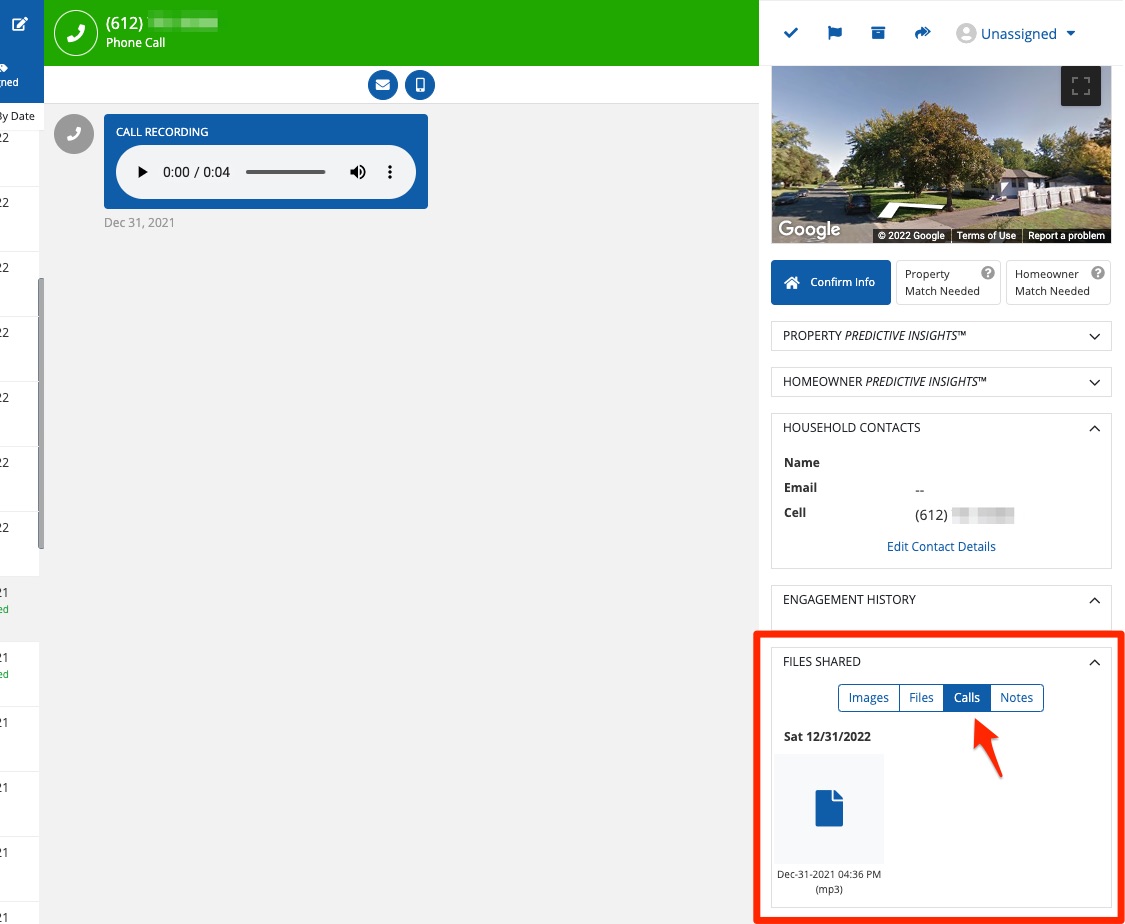Open the Unassigned assignee dropdown
The height and width of the screenshot is (924, 1125).
coord(1016,34)
